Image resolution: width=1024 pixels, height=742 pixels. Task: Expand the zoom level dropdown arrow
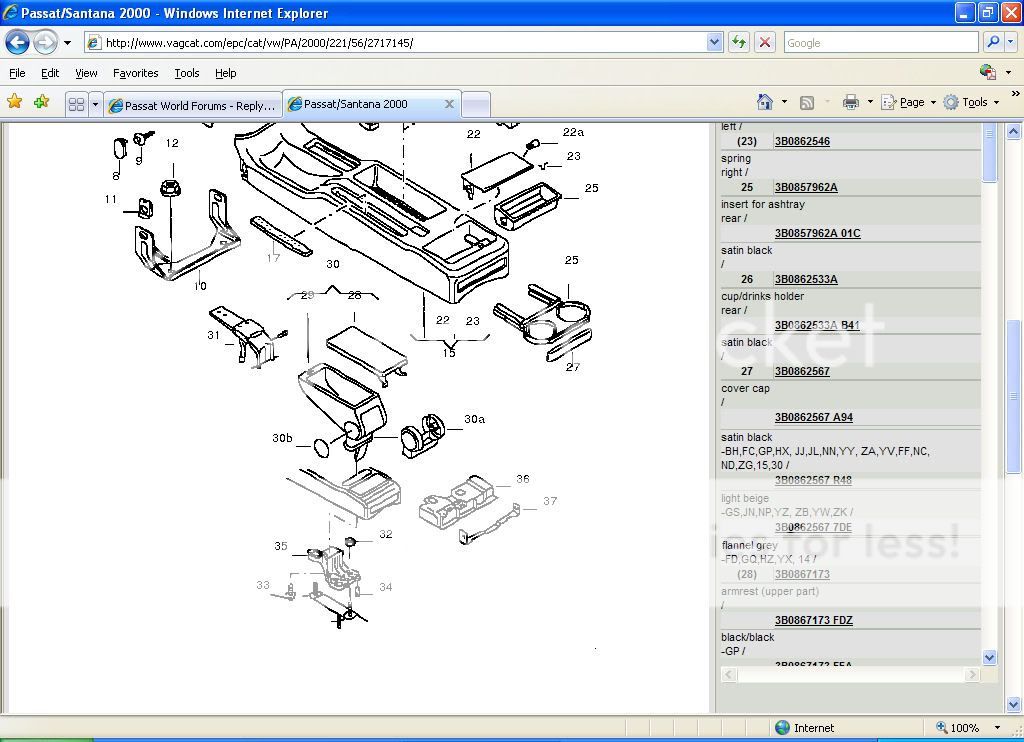(x=996, y=728)
